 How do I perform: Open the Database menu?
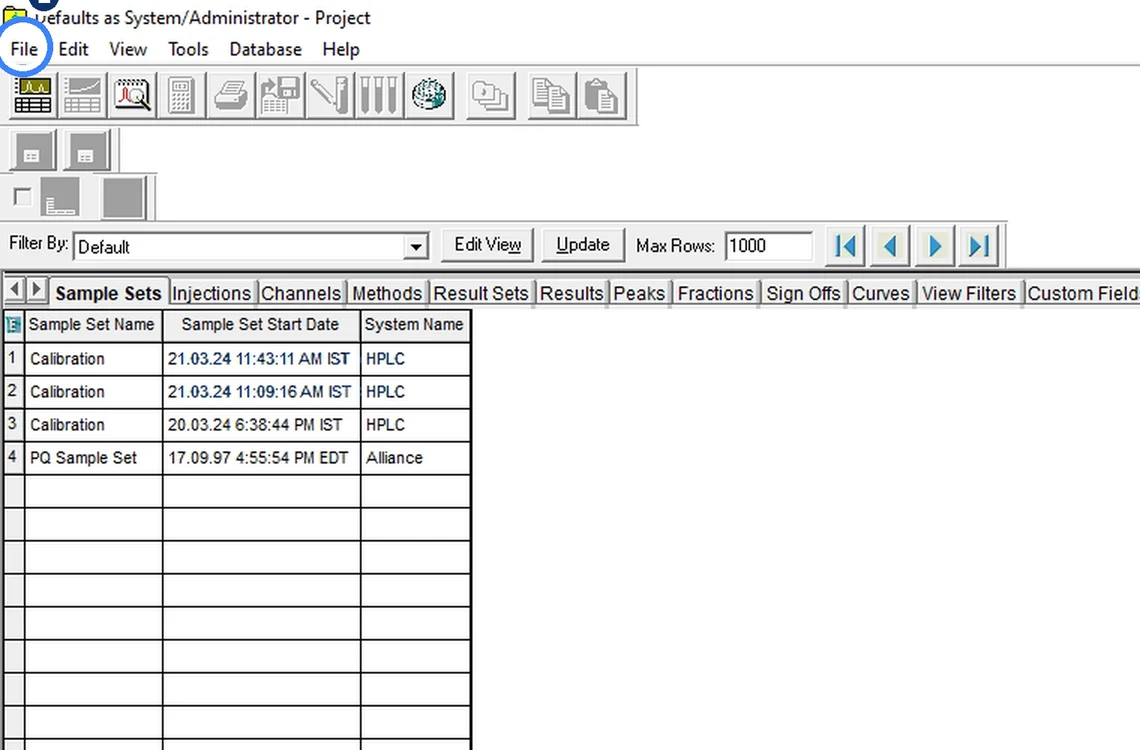tap(265, 49)
